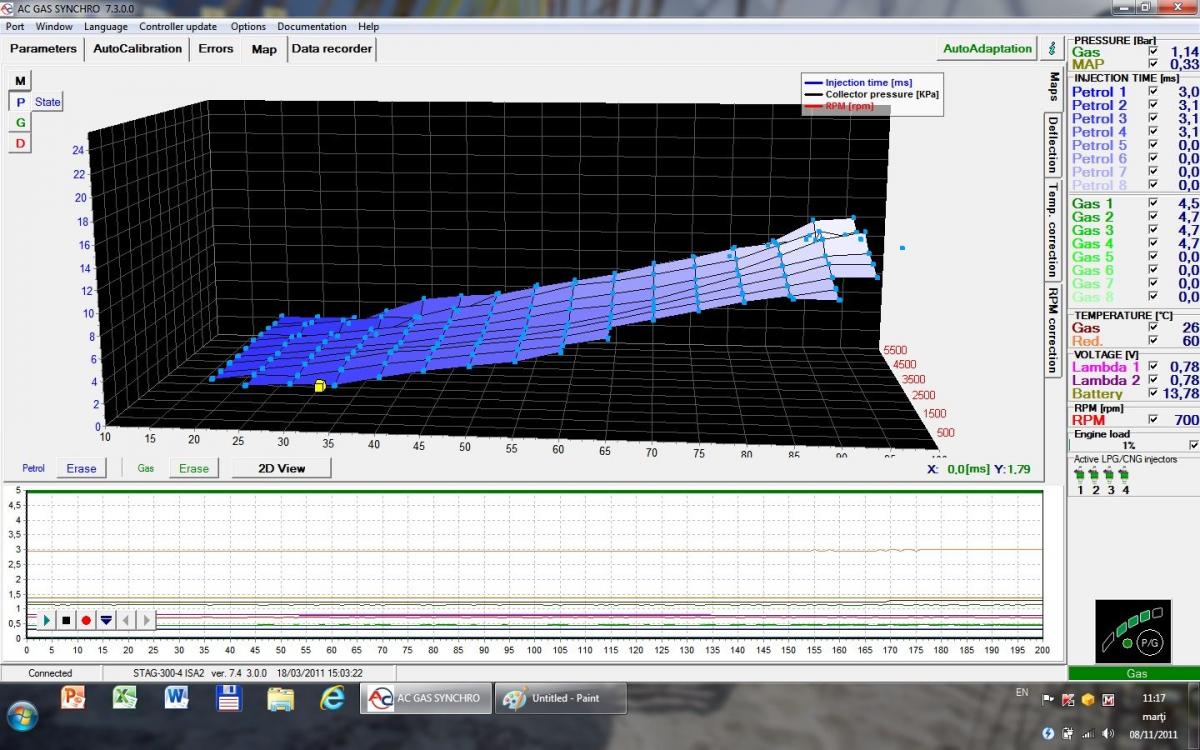Toggle the Lambda 1 voltage checkbox
Screen dimensions: 1200x750
coord(1154,367)
